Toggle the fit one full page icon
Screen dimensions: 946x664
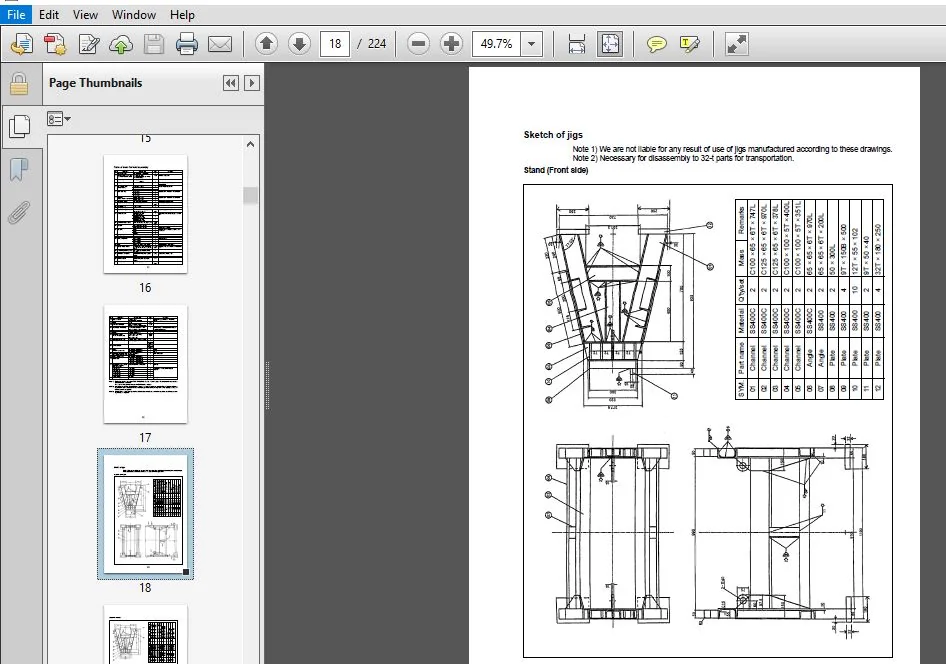pos(610,44)
